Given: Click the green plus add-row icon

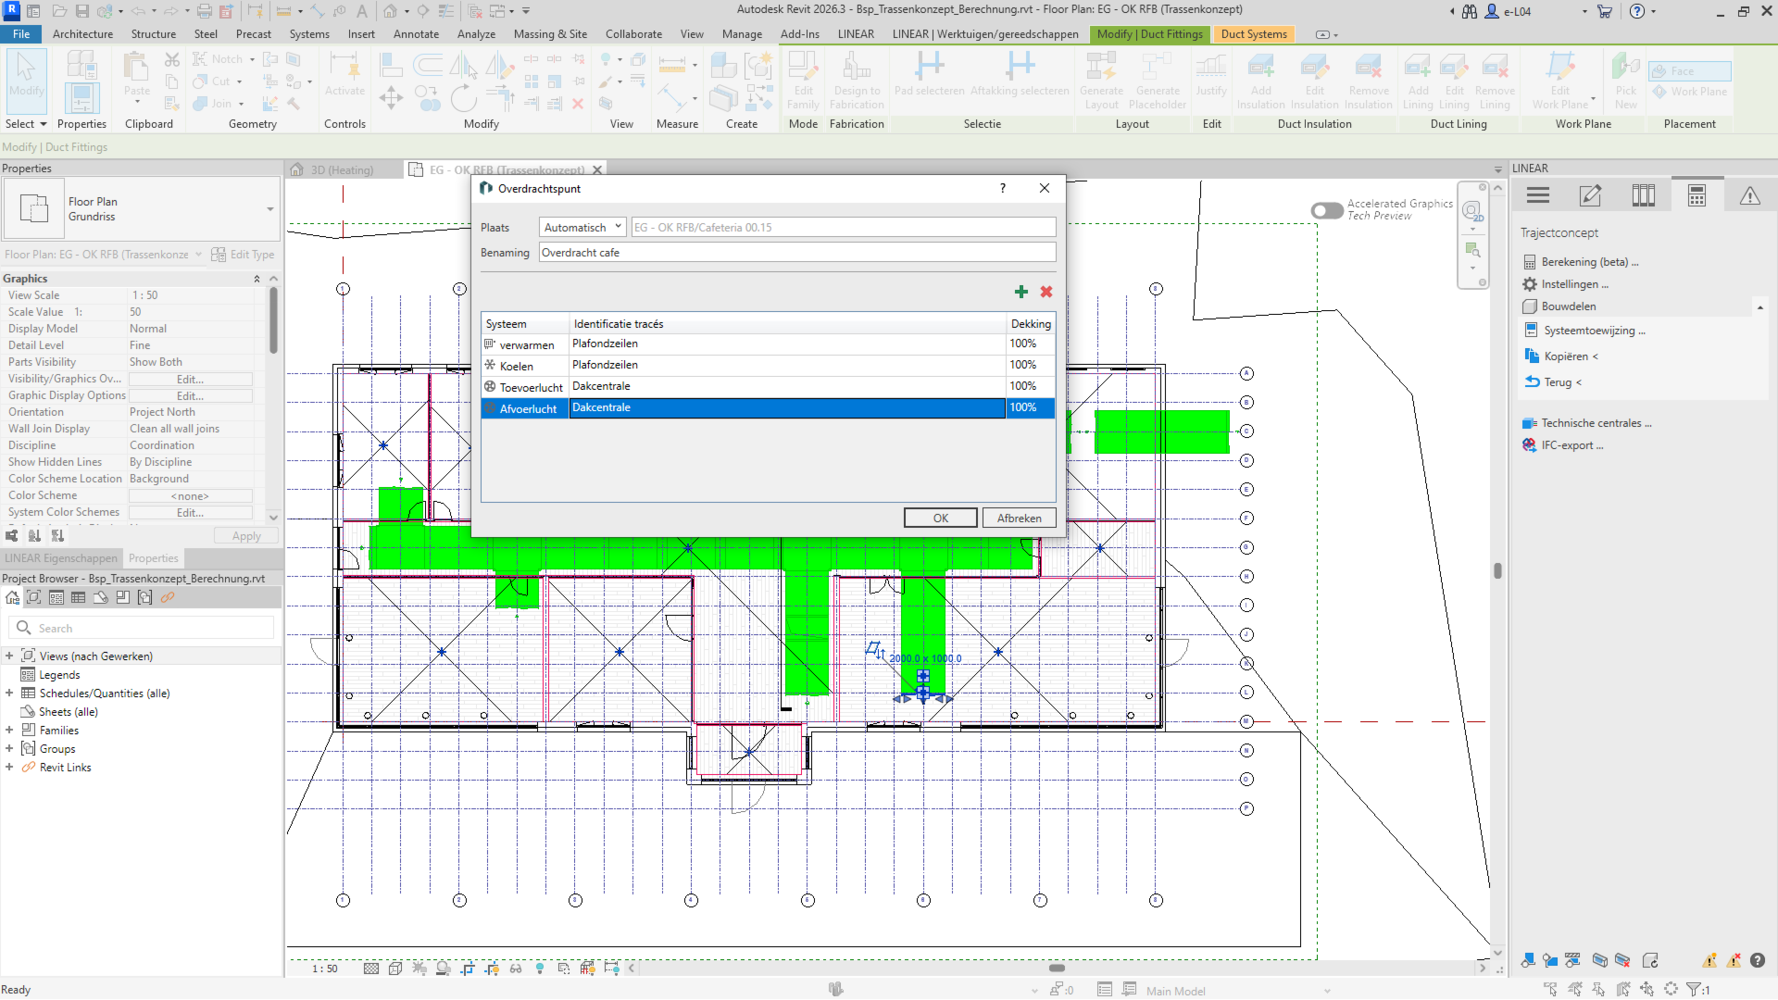Looking at the screenshot, I should (1021, 292).
